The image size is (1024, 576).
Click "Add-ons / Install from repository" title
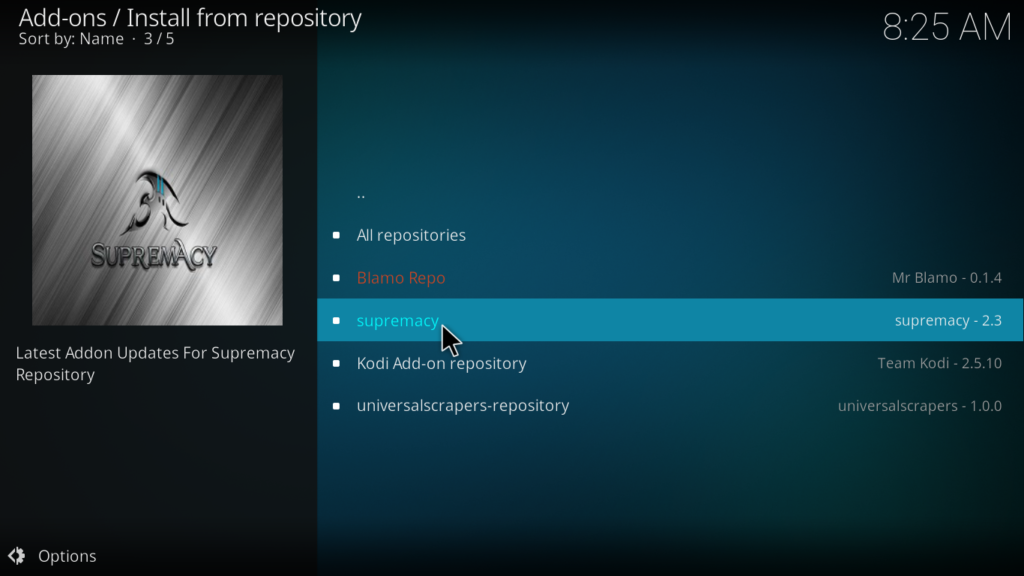[190, 18]
